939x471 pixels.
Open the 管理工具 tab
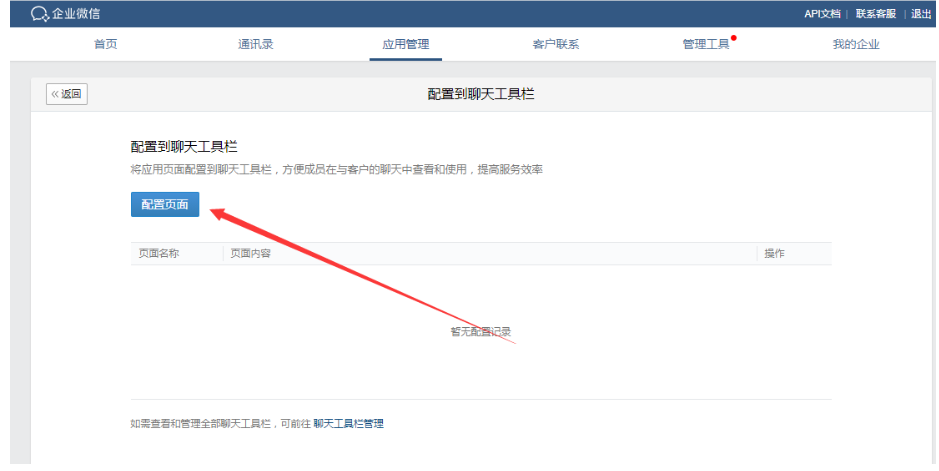(x=705, y=44)
